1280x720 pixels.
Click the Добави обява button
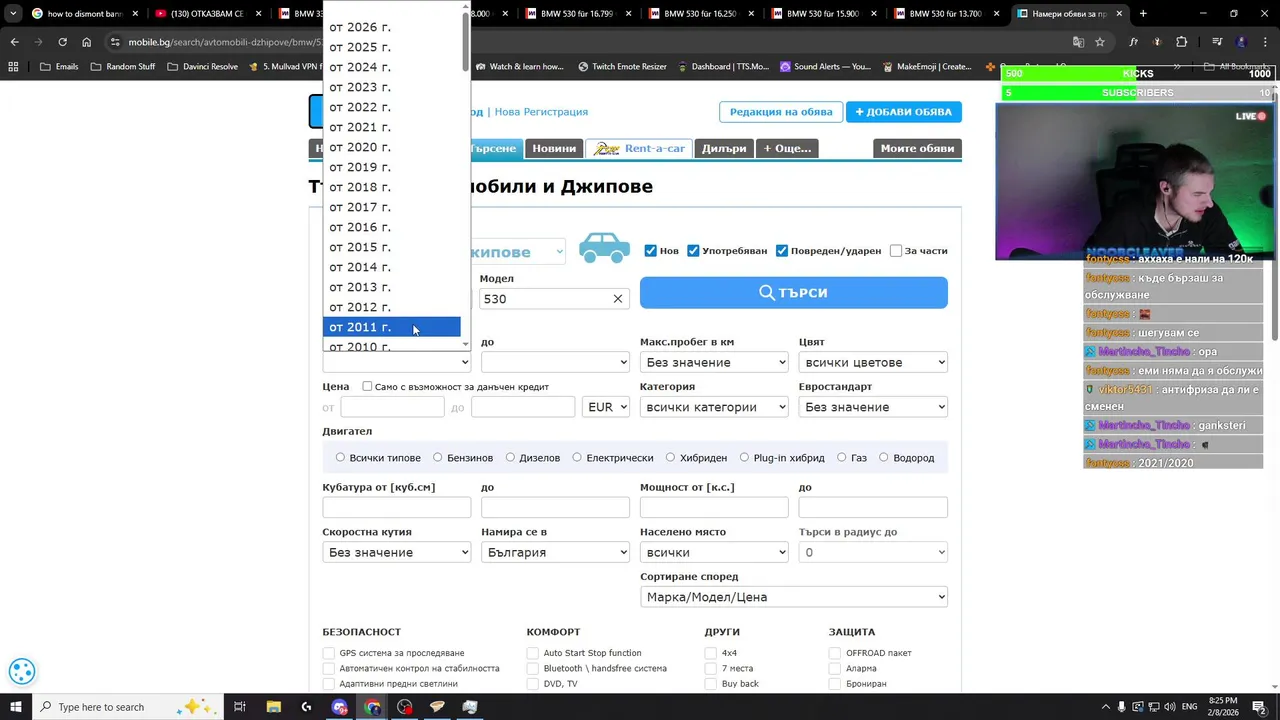[904, 112]
